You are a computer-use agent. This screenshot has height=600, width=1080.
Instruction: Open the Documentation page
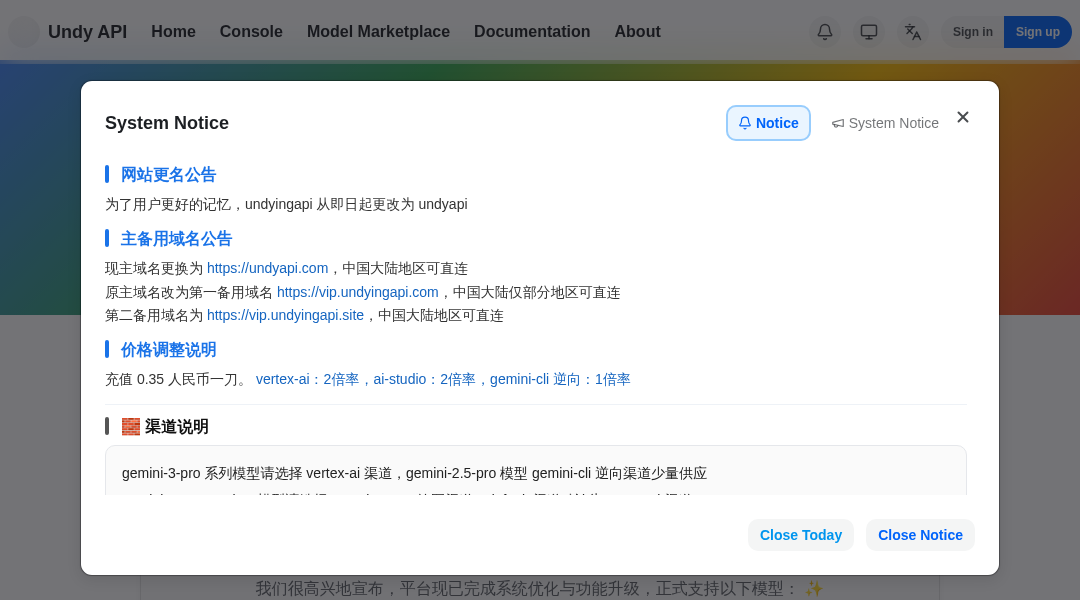pos(532,31)
